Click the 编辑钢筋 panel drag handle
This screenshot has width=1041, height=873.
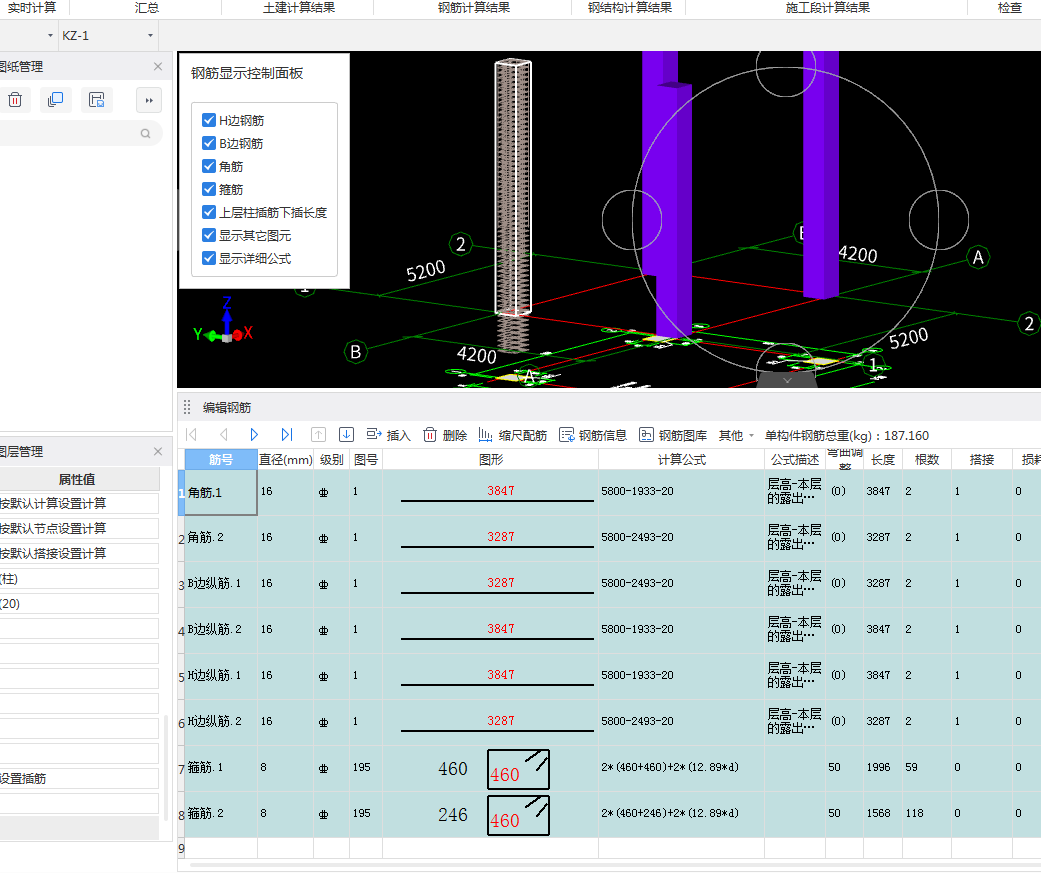[x=187, y=407]
